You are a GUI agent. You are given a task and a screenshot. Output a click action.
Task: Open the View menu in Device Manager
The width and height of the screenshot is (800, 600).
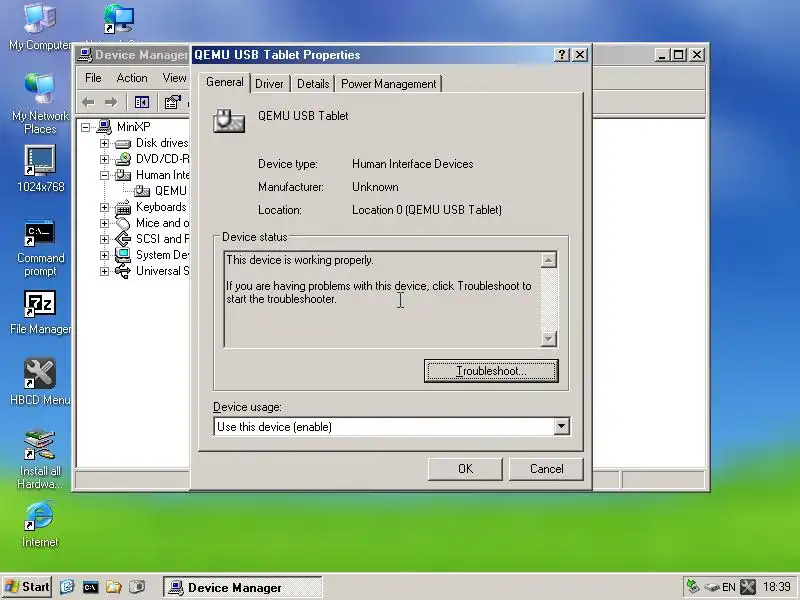click(174, 78)
